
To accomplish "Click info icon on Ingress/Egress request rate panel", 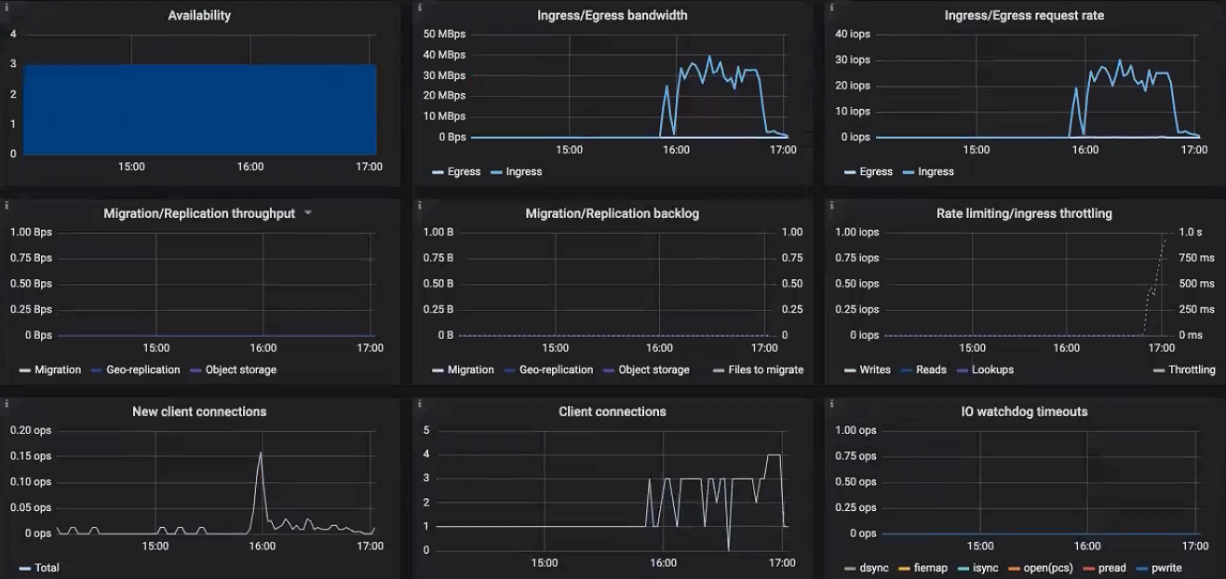I will point(830,7).
